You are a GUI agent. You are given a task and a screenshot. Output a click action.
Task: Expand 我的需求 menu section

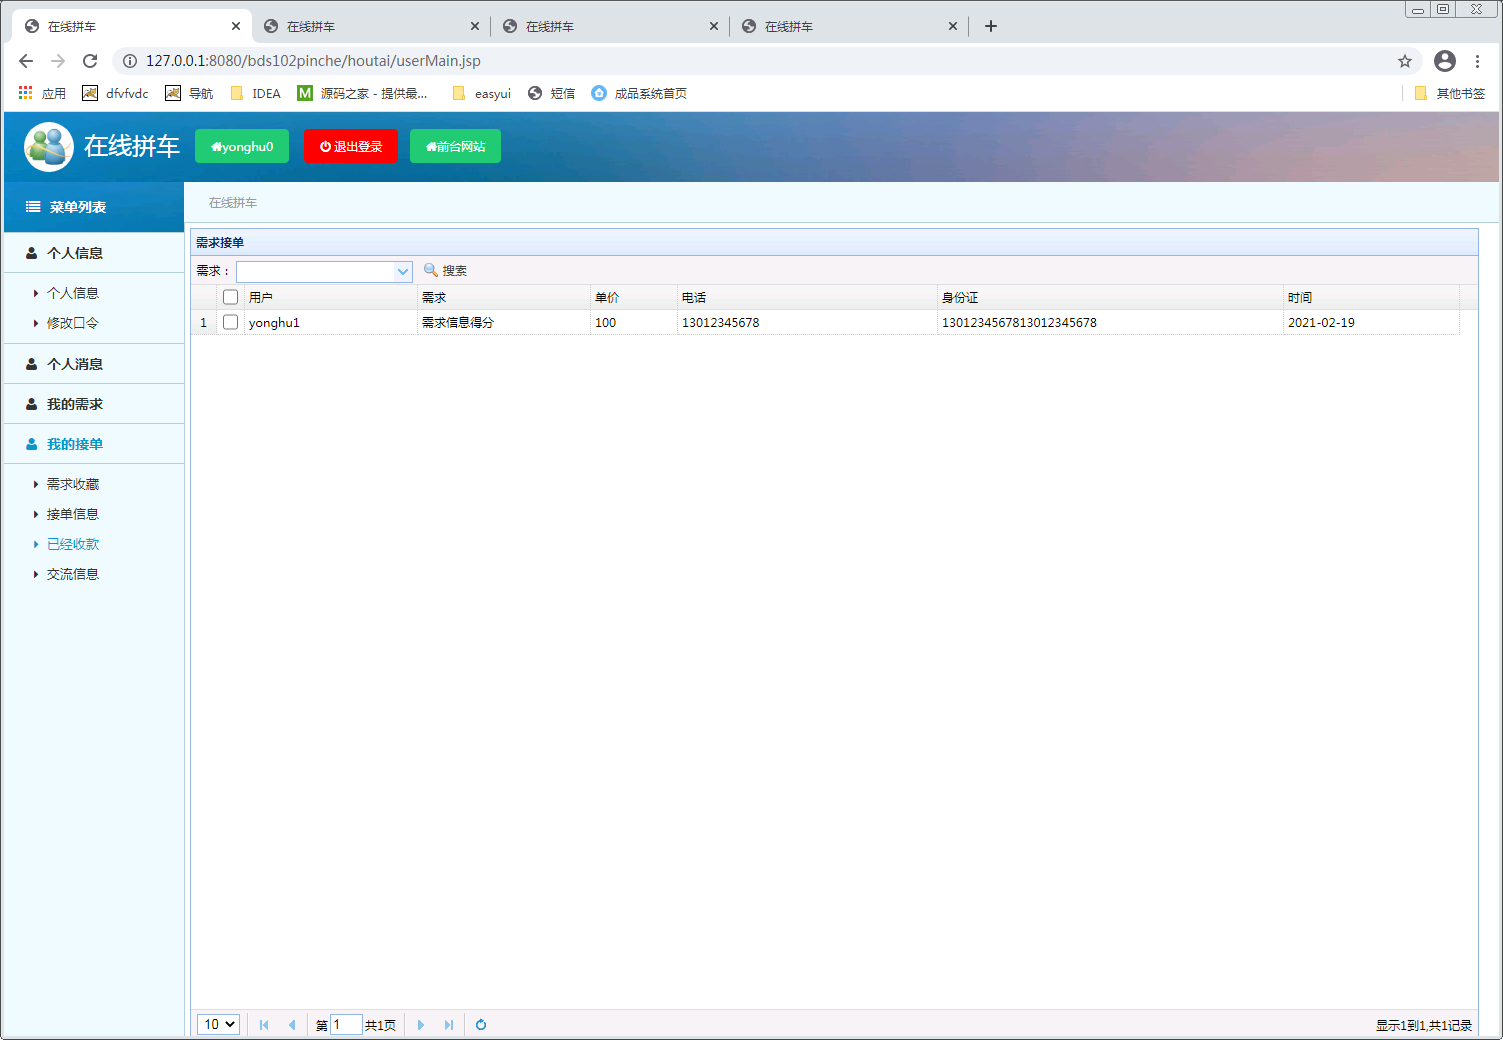pos(94,404)
